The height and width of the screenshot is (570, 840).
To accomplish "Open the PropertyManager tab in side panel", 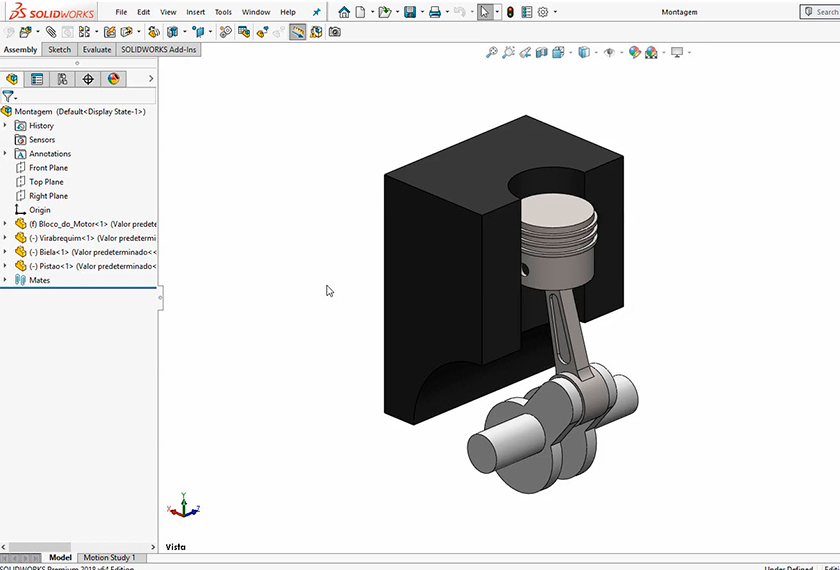I will (x=37, y=79).
